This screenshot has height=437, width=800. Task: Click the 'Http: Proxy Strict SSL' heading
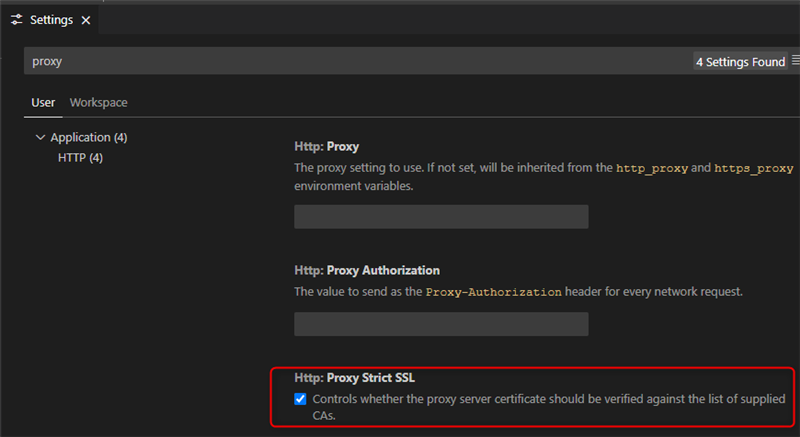(x=354, y=377)
